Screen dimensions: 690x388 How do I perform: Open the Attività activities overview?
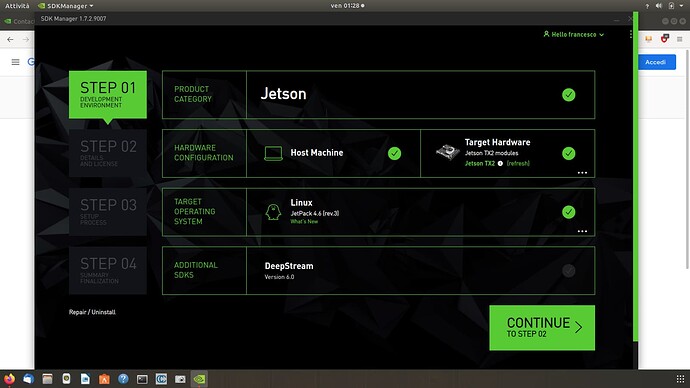[17, 6]
